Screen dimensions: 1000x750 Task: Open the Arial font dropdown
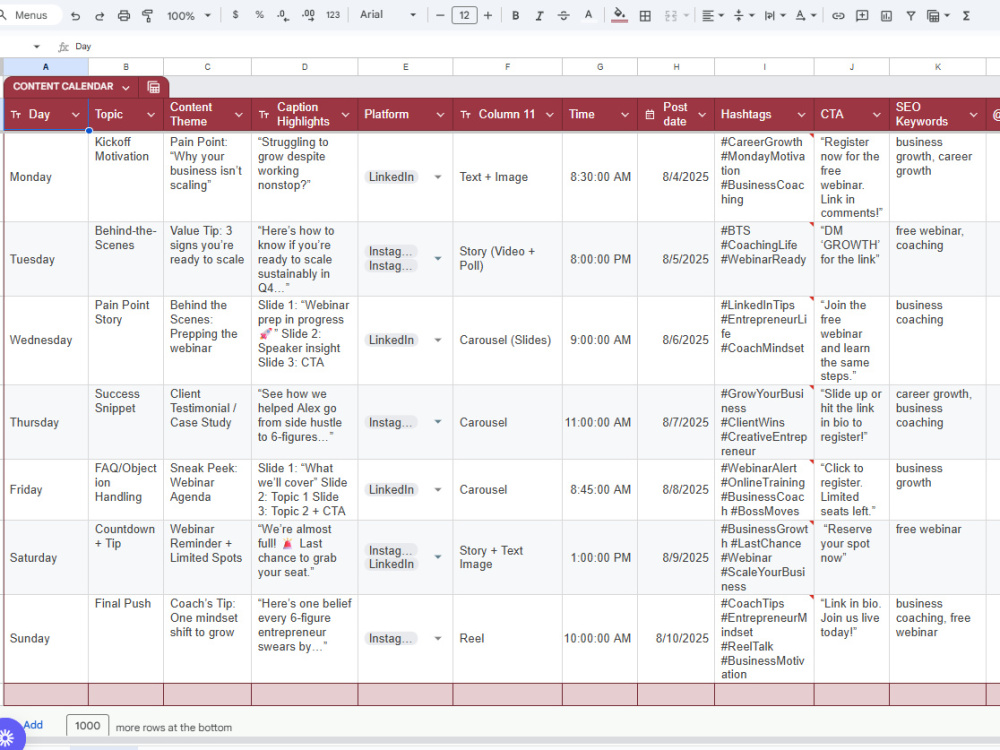[x=388, y=15]
